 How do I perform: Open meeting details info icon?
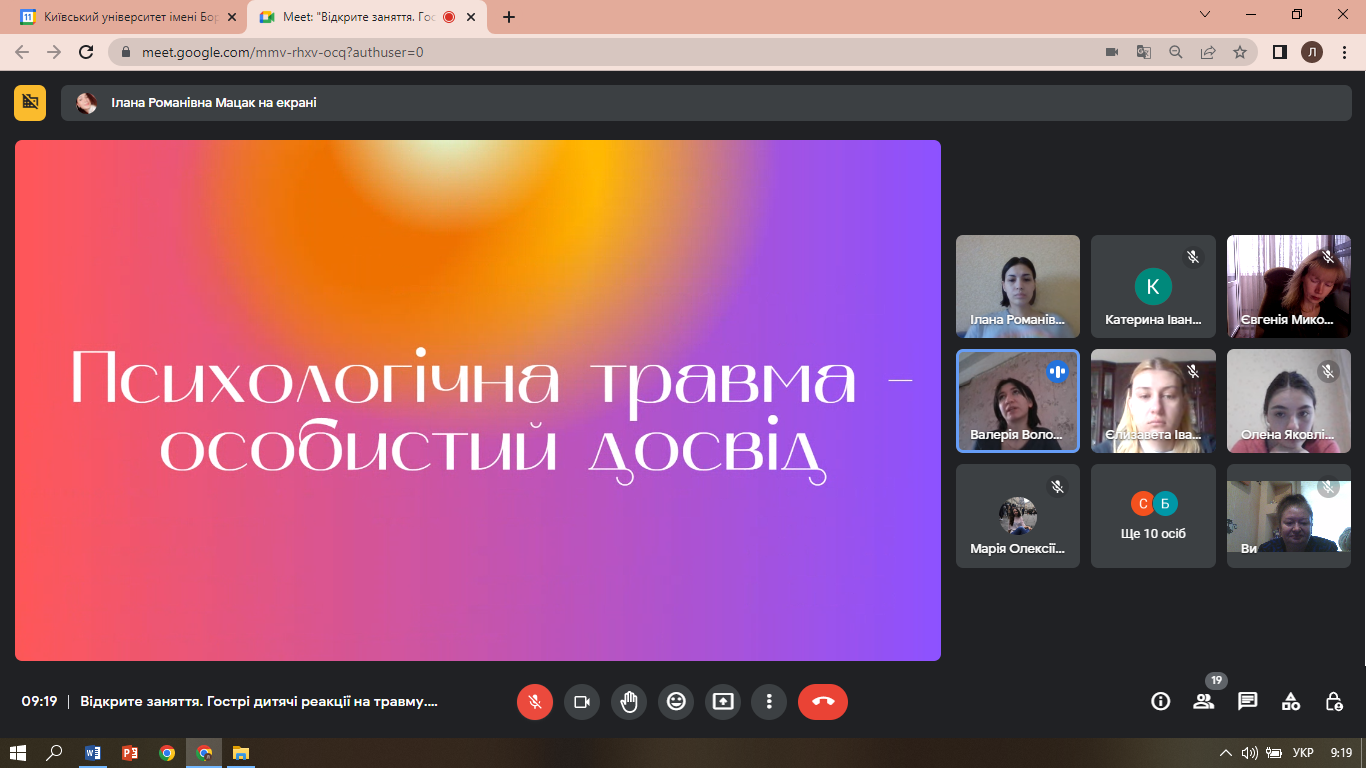pyautogui.click(x=1161, y=702)
